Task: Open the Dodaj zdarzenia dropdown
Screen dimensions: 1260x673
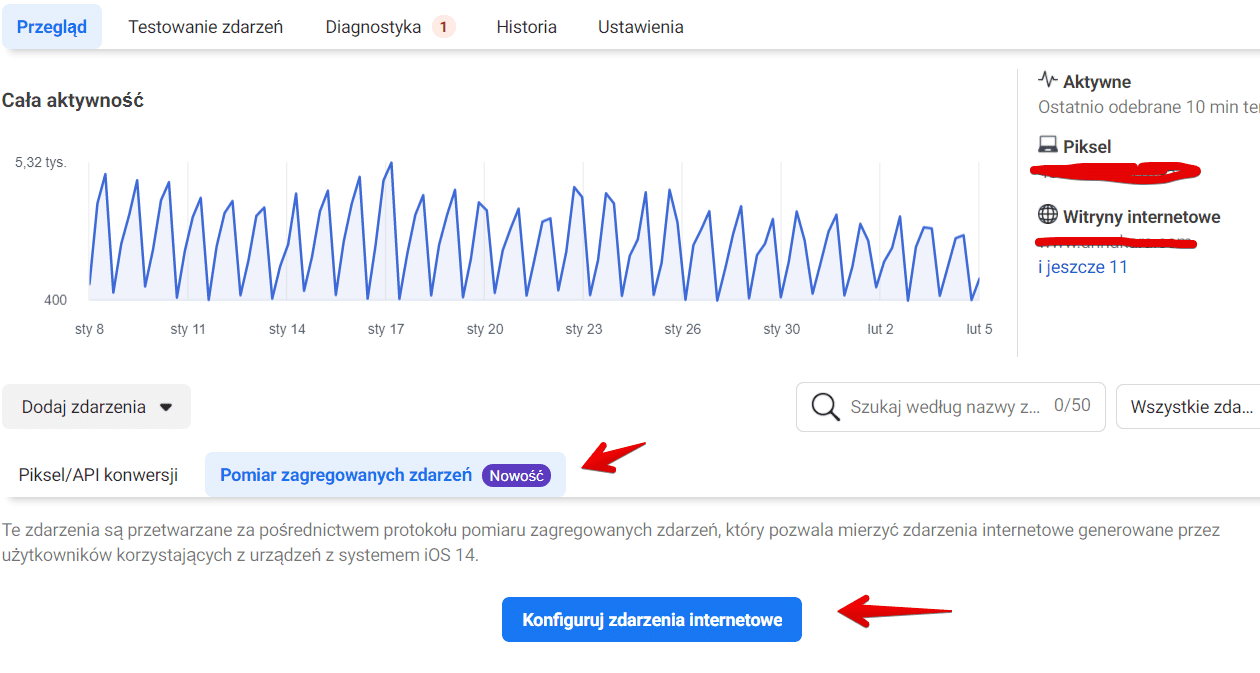Action: point(96,407)
